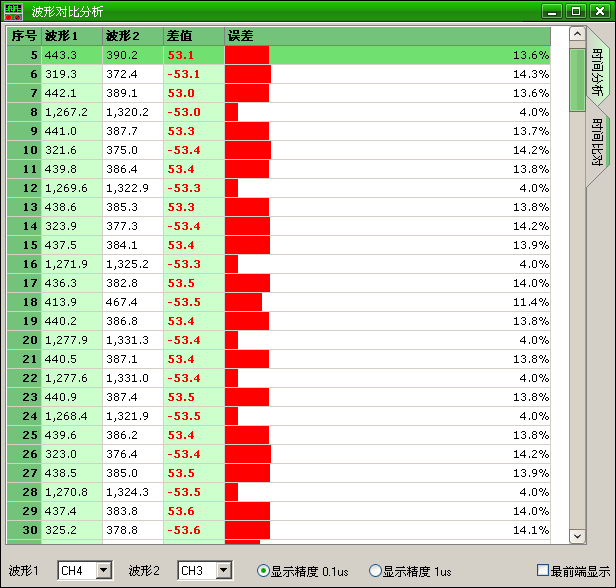This screenshot has width=616, height=588.
Task: Open the 波形1 CH4 channel dropdown
Action: point(103,571)
